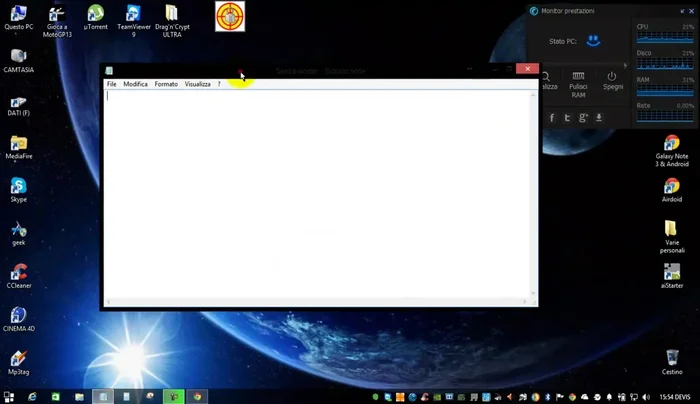Select the Gioca a MotoGP13 desktop icon
Image resolution: width=700 pixels, height=404 pixels.
57,21
